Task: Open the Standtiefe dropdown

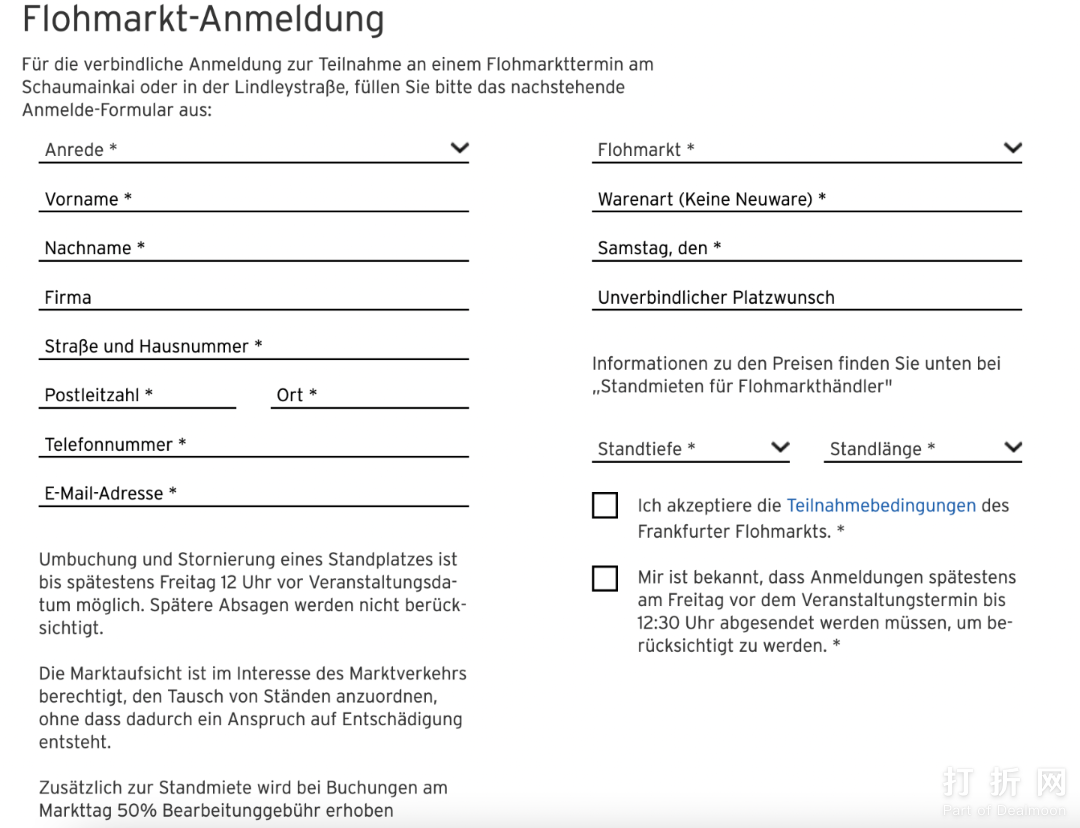Action: (690, 448)
